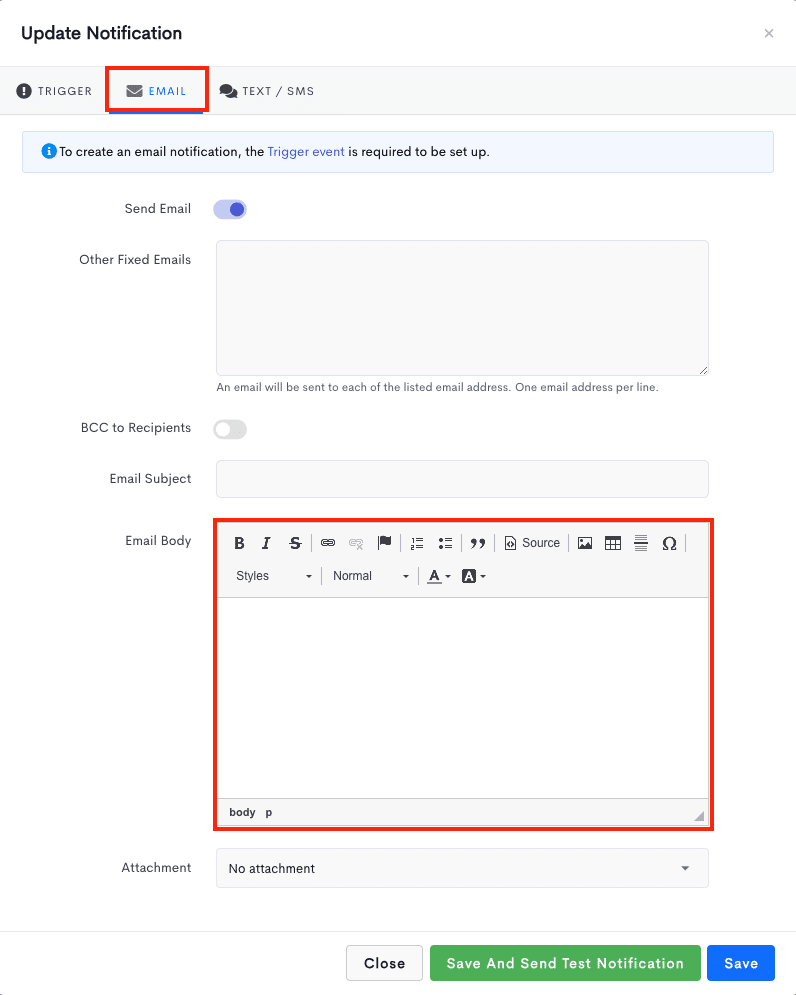Insert an image into the email body
This screenshot has height=995, width=796.
click(585, 543)
